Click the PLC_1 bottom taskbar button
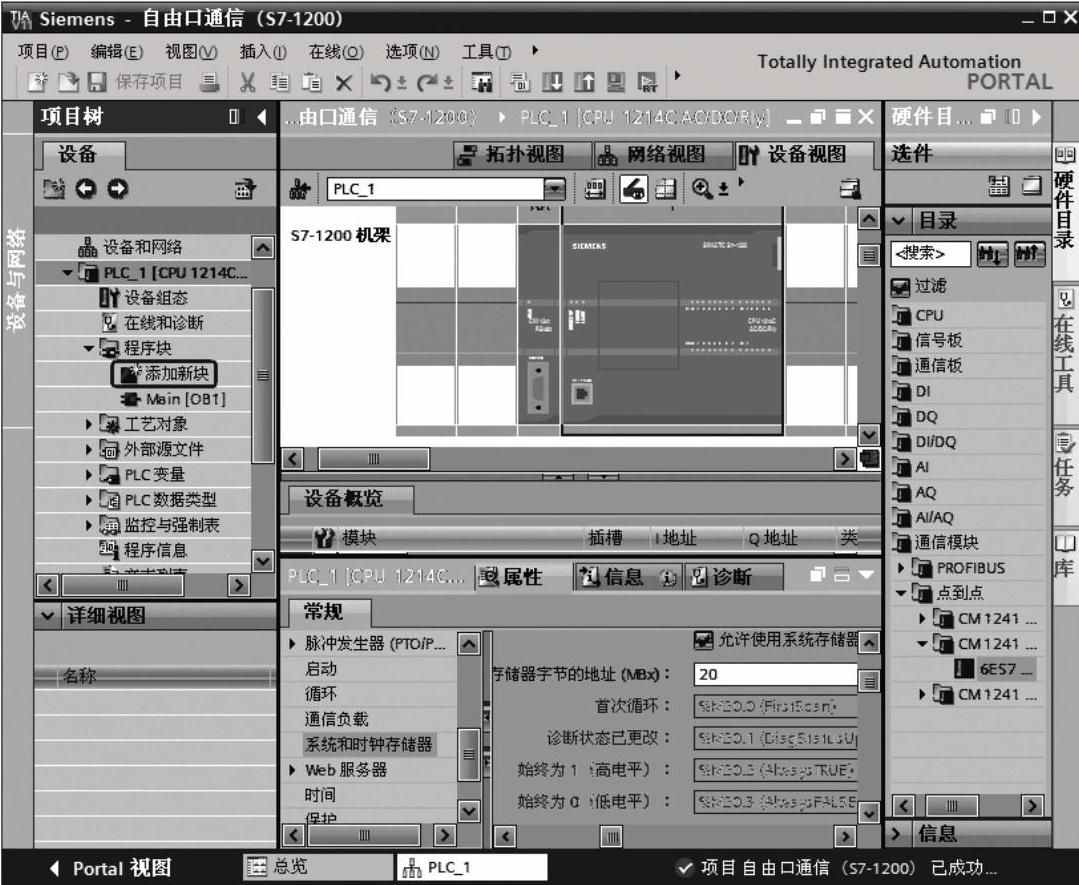1079x885 pixels. point(471,867)
